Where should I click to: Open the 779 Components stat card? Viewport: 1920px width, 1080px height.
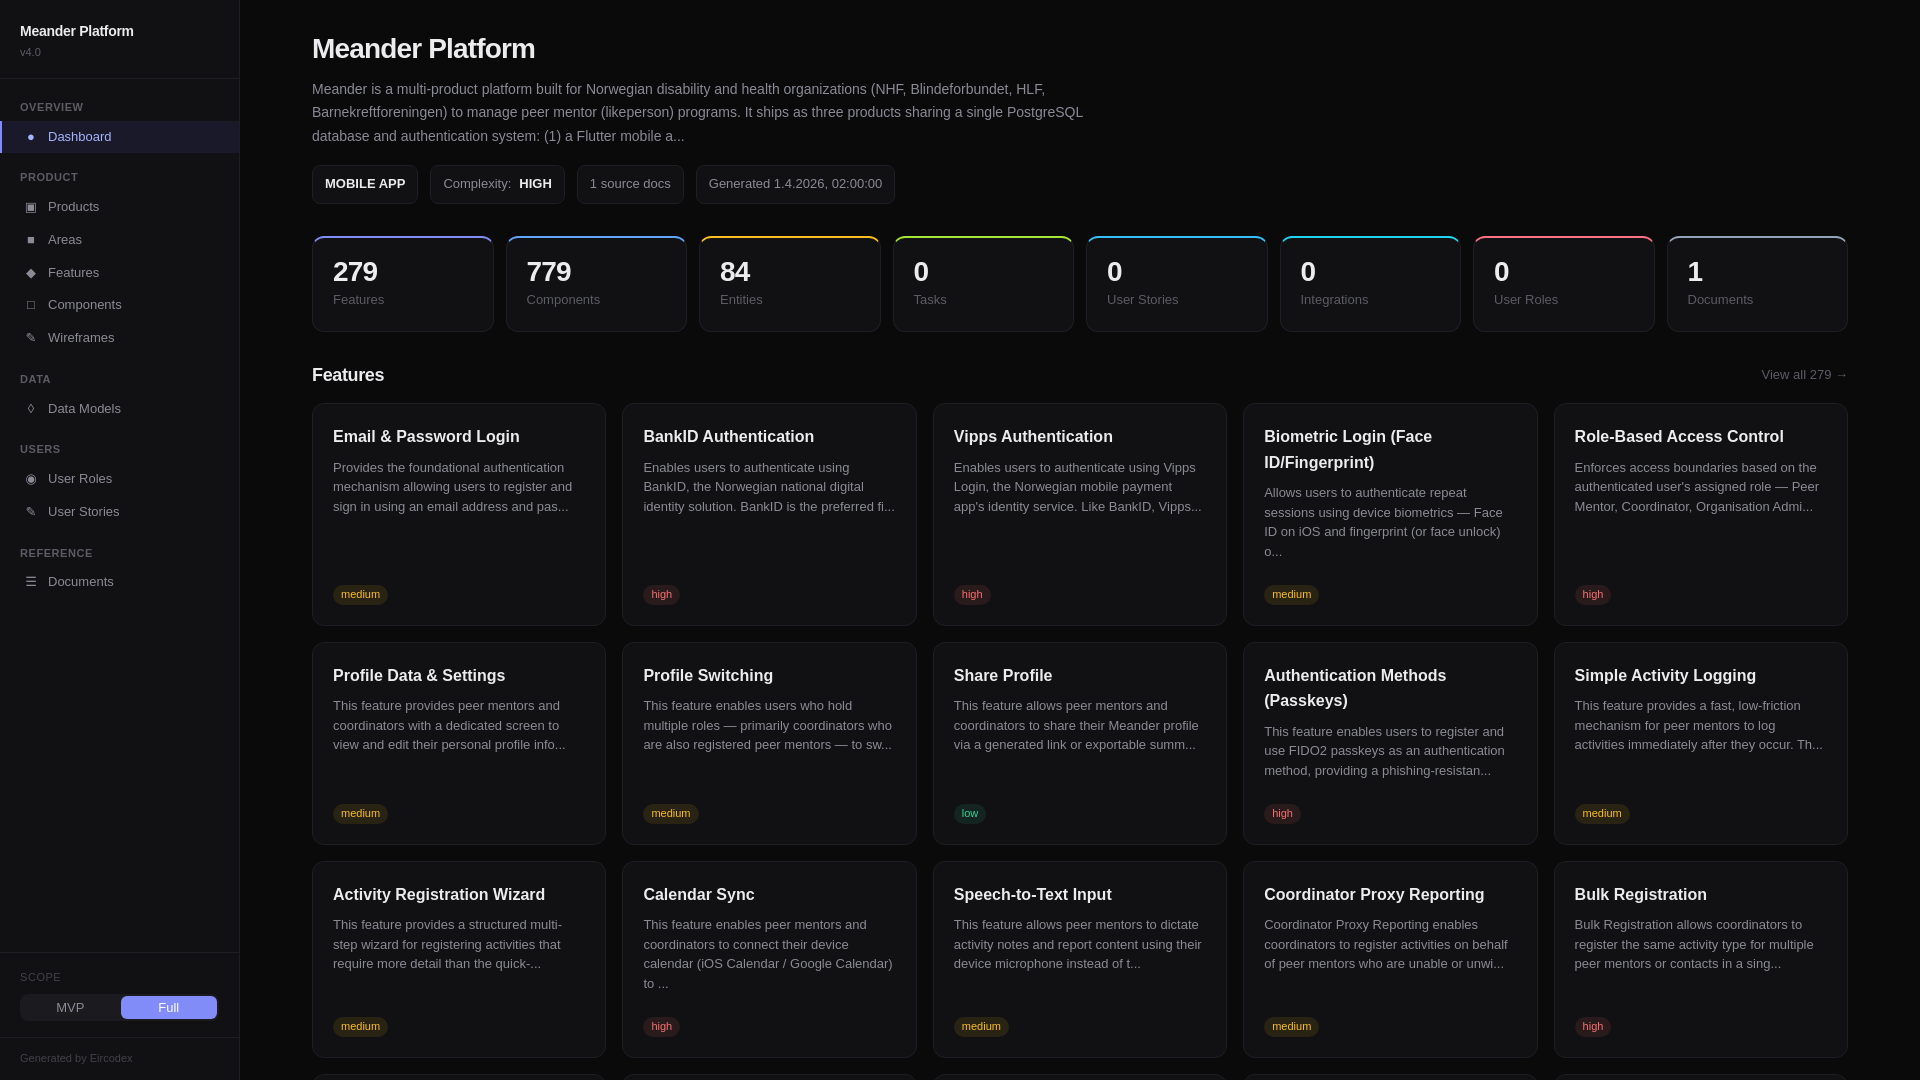[x=596, y=284]
